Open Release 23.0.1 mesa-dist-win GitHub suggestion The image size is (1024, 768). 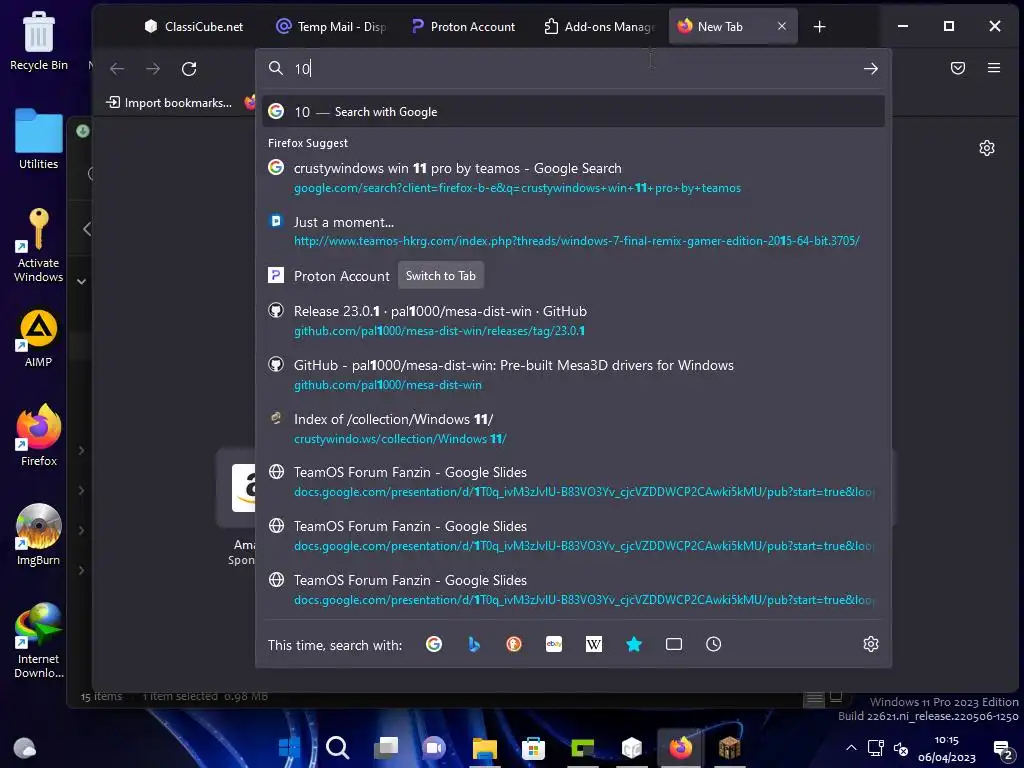(573, 321)
